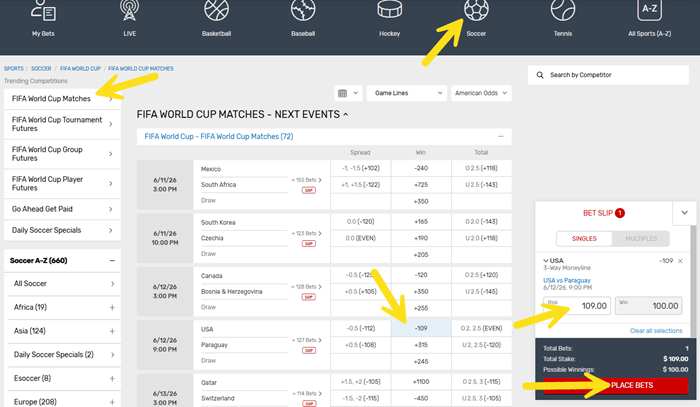
Task: Collapse the Soccer A-Z (660) list
Action: click(112, 261)
